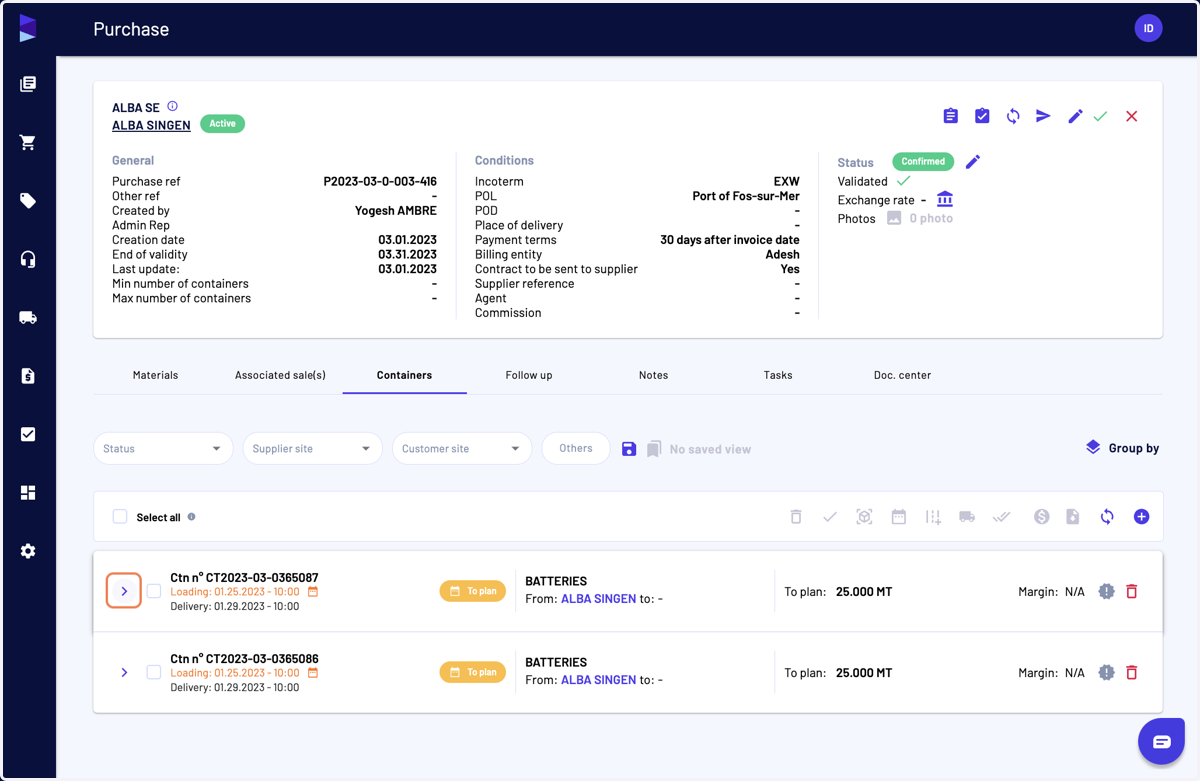Click the alert badge for container CT2023-03-0365087
Image resolution: width=1200 pixels, height=781 pixels.
click(x=1106, y=591)
